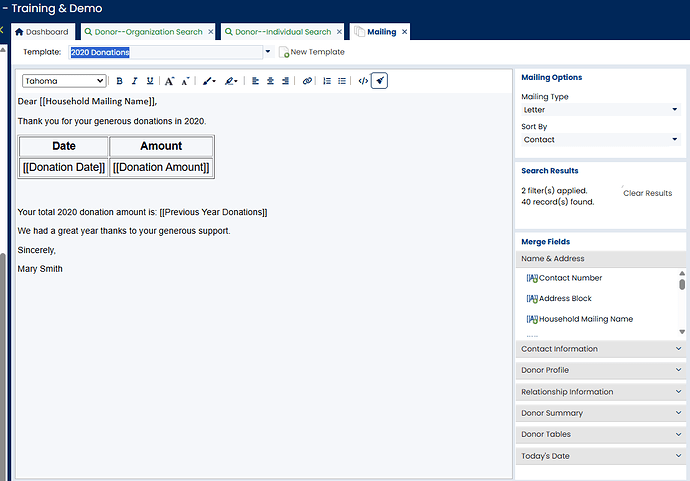Click the 2020 Donations template field
690x481 pixels.
click(x=166, y=52)
